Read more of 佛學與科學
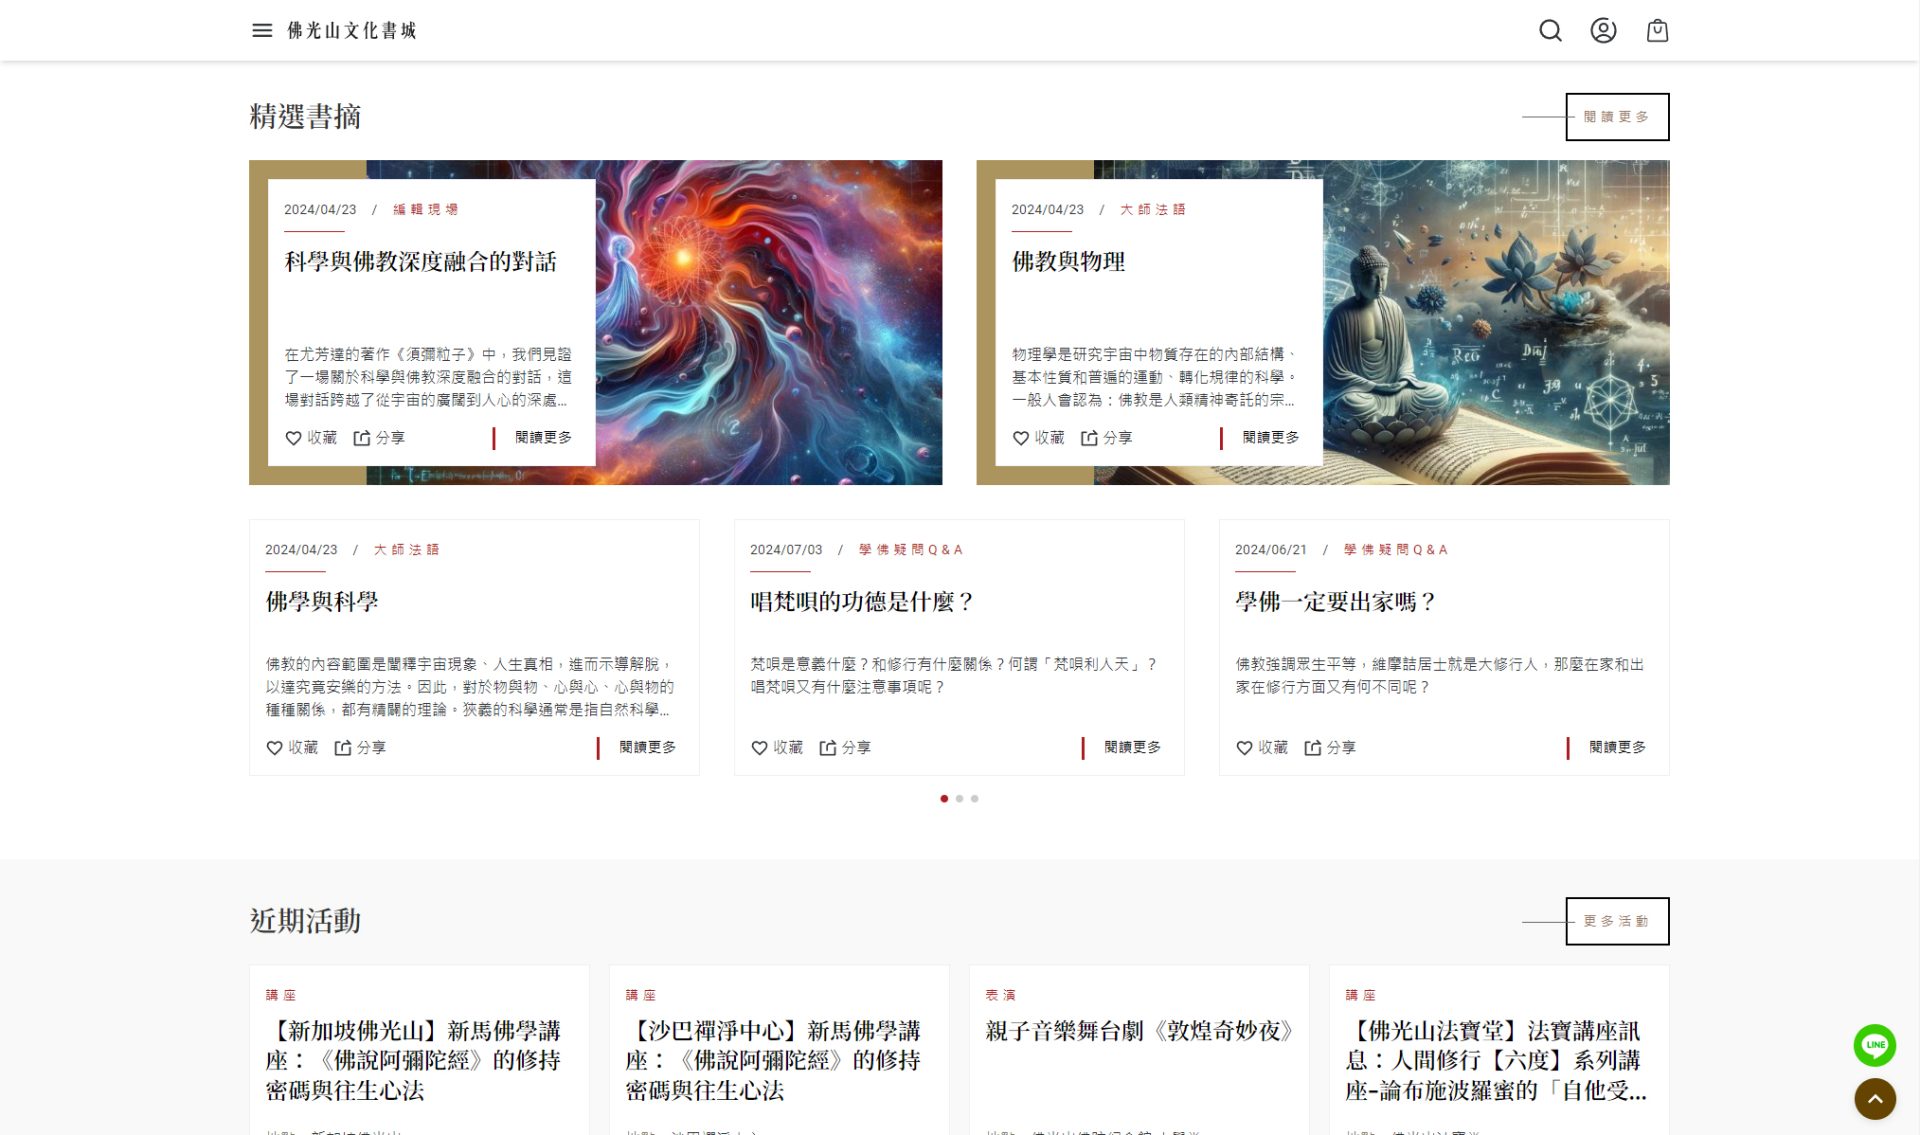Viewport: 1920px width, 1135px height. click(x=647, y=748)
